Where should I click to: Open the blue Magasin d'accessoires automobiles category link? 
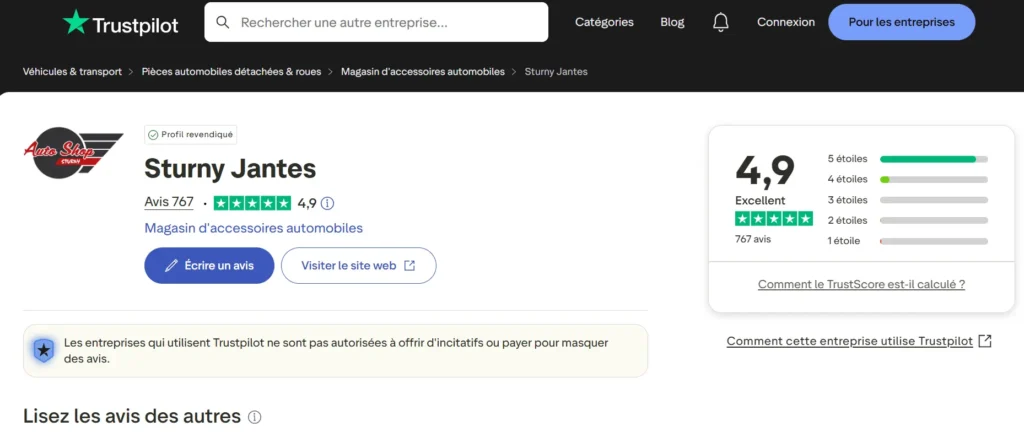pyautogui.click(x=253, y=228)
